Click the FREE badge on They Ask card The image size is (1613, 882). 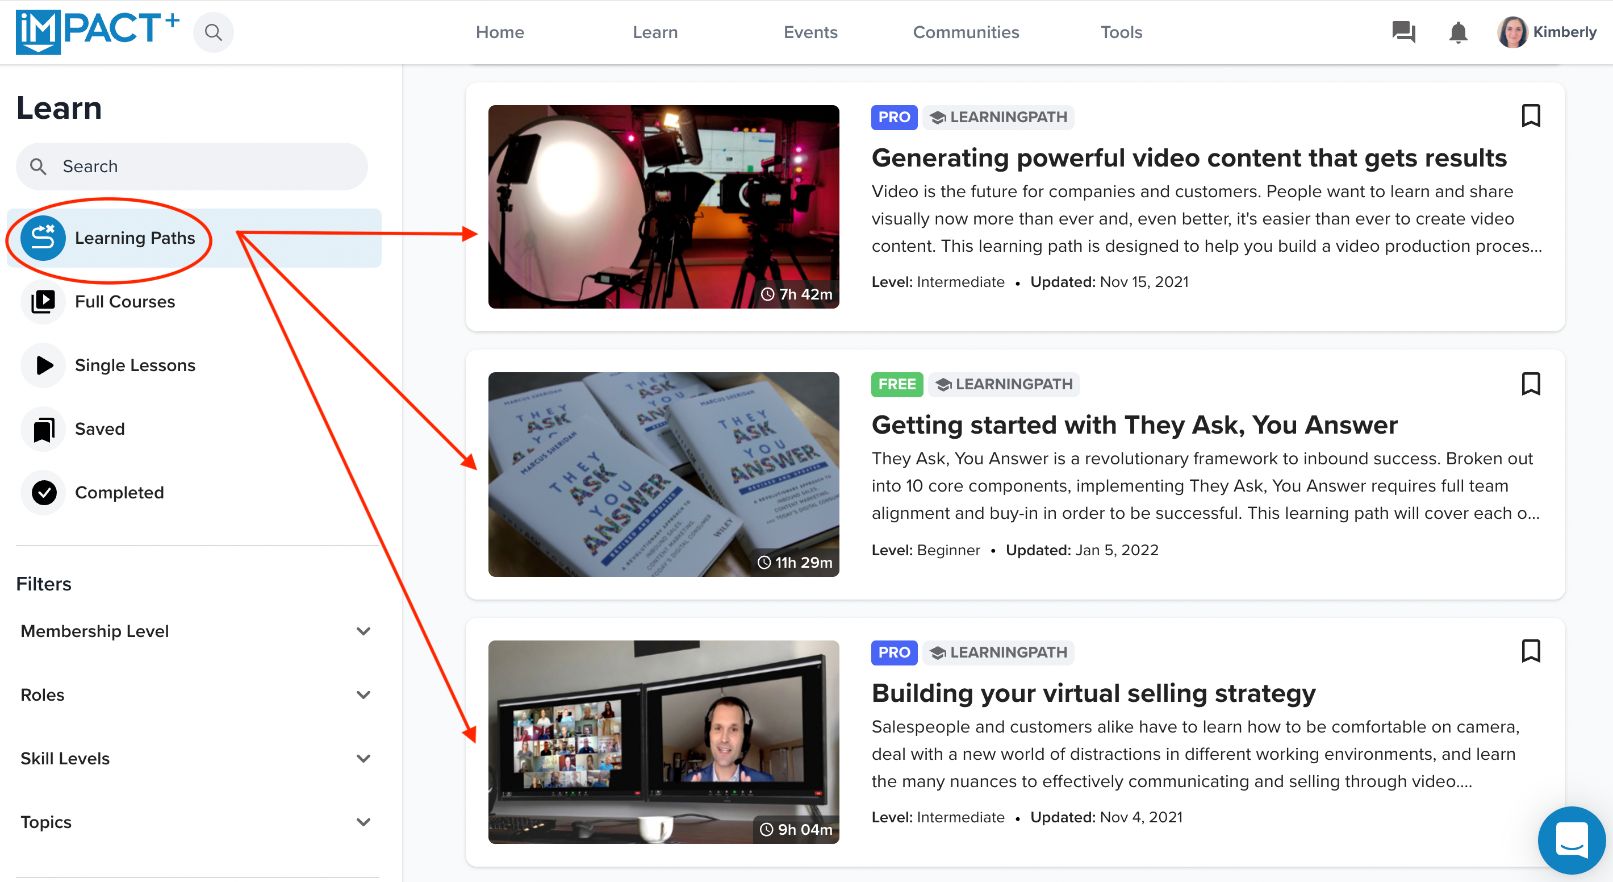[897, 384]
